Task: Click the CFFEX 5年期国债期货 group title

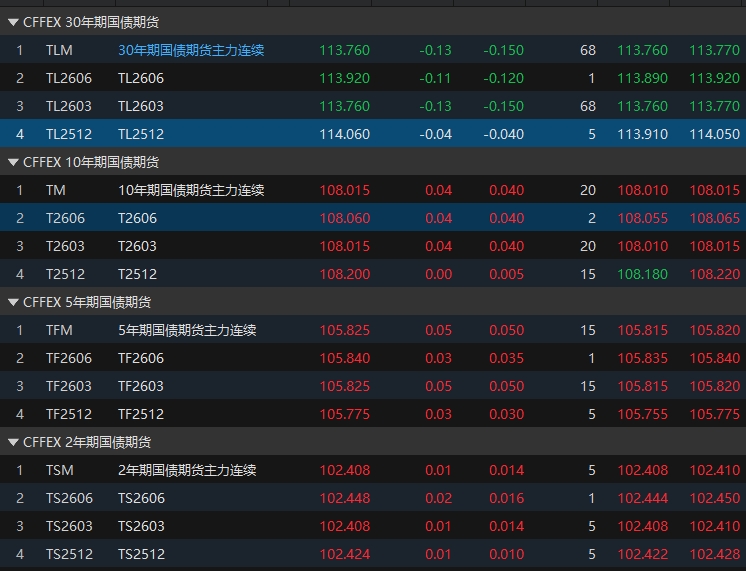Action: [x=87, y=302]
